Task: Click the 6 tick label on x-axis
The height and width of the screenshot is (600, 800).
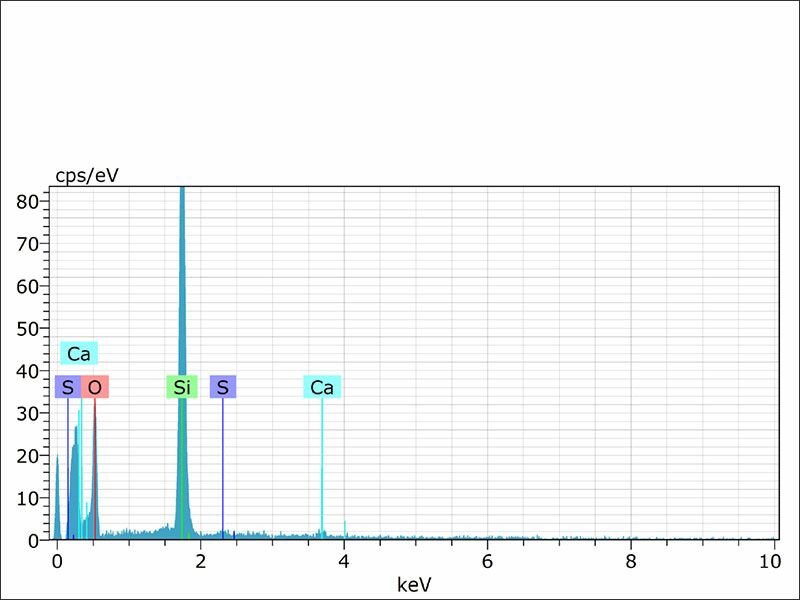Action: click(x=488, y=562)
